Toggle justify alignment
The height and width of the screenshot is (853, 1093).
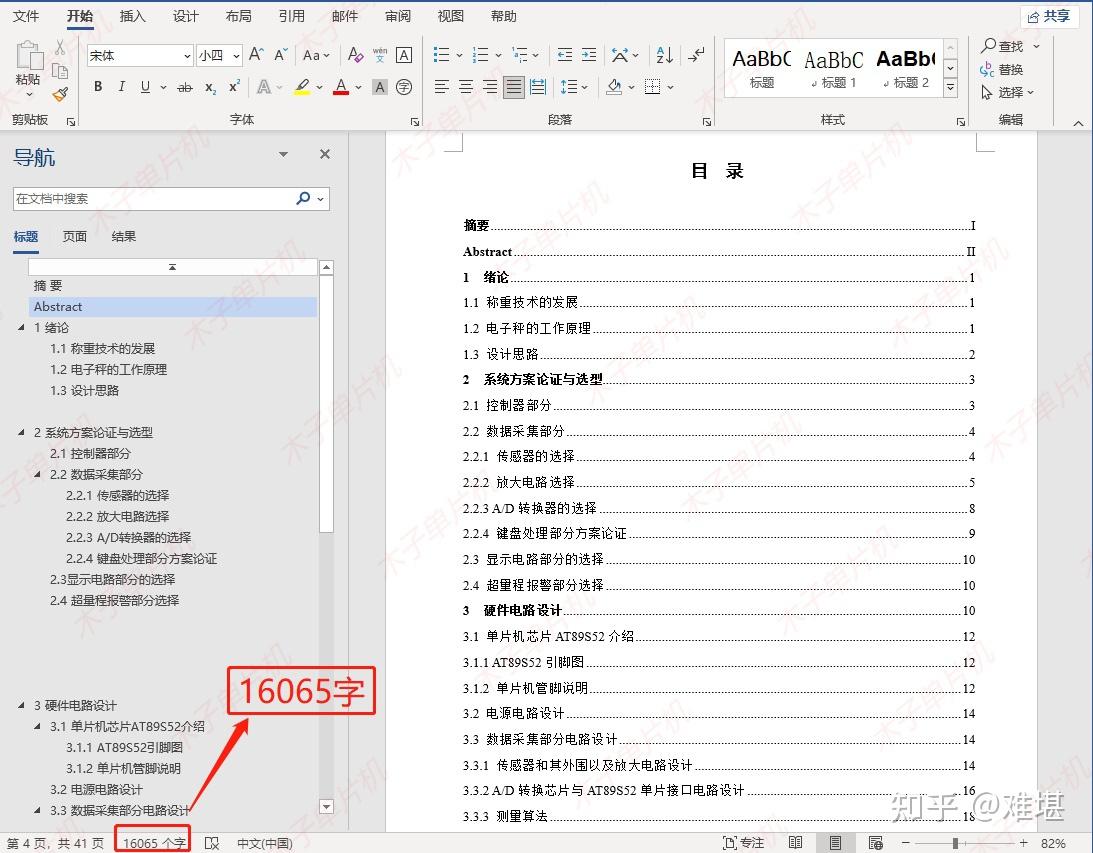tap(514, 87)
